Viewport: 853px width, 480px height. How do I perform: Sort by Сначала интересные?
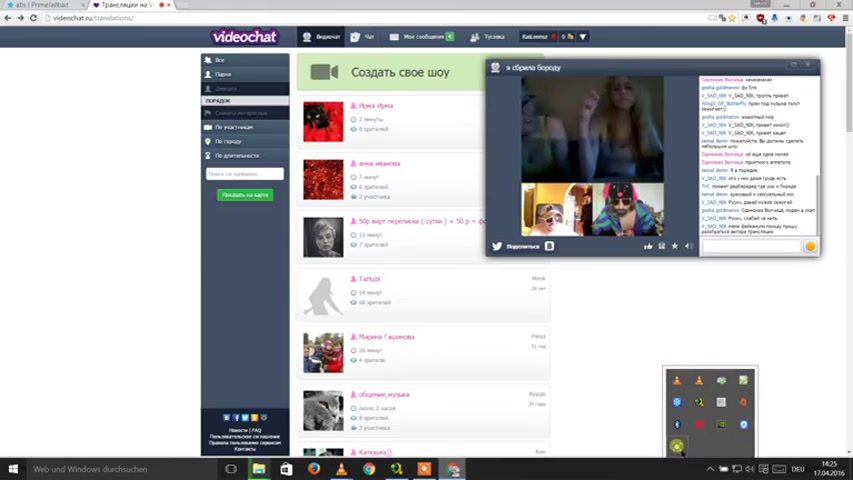[245, 113]
